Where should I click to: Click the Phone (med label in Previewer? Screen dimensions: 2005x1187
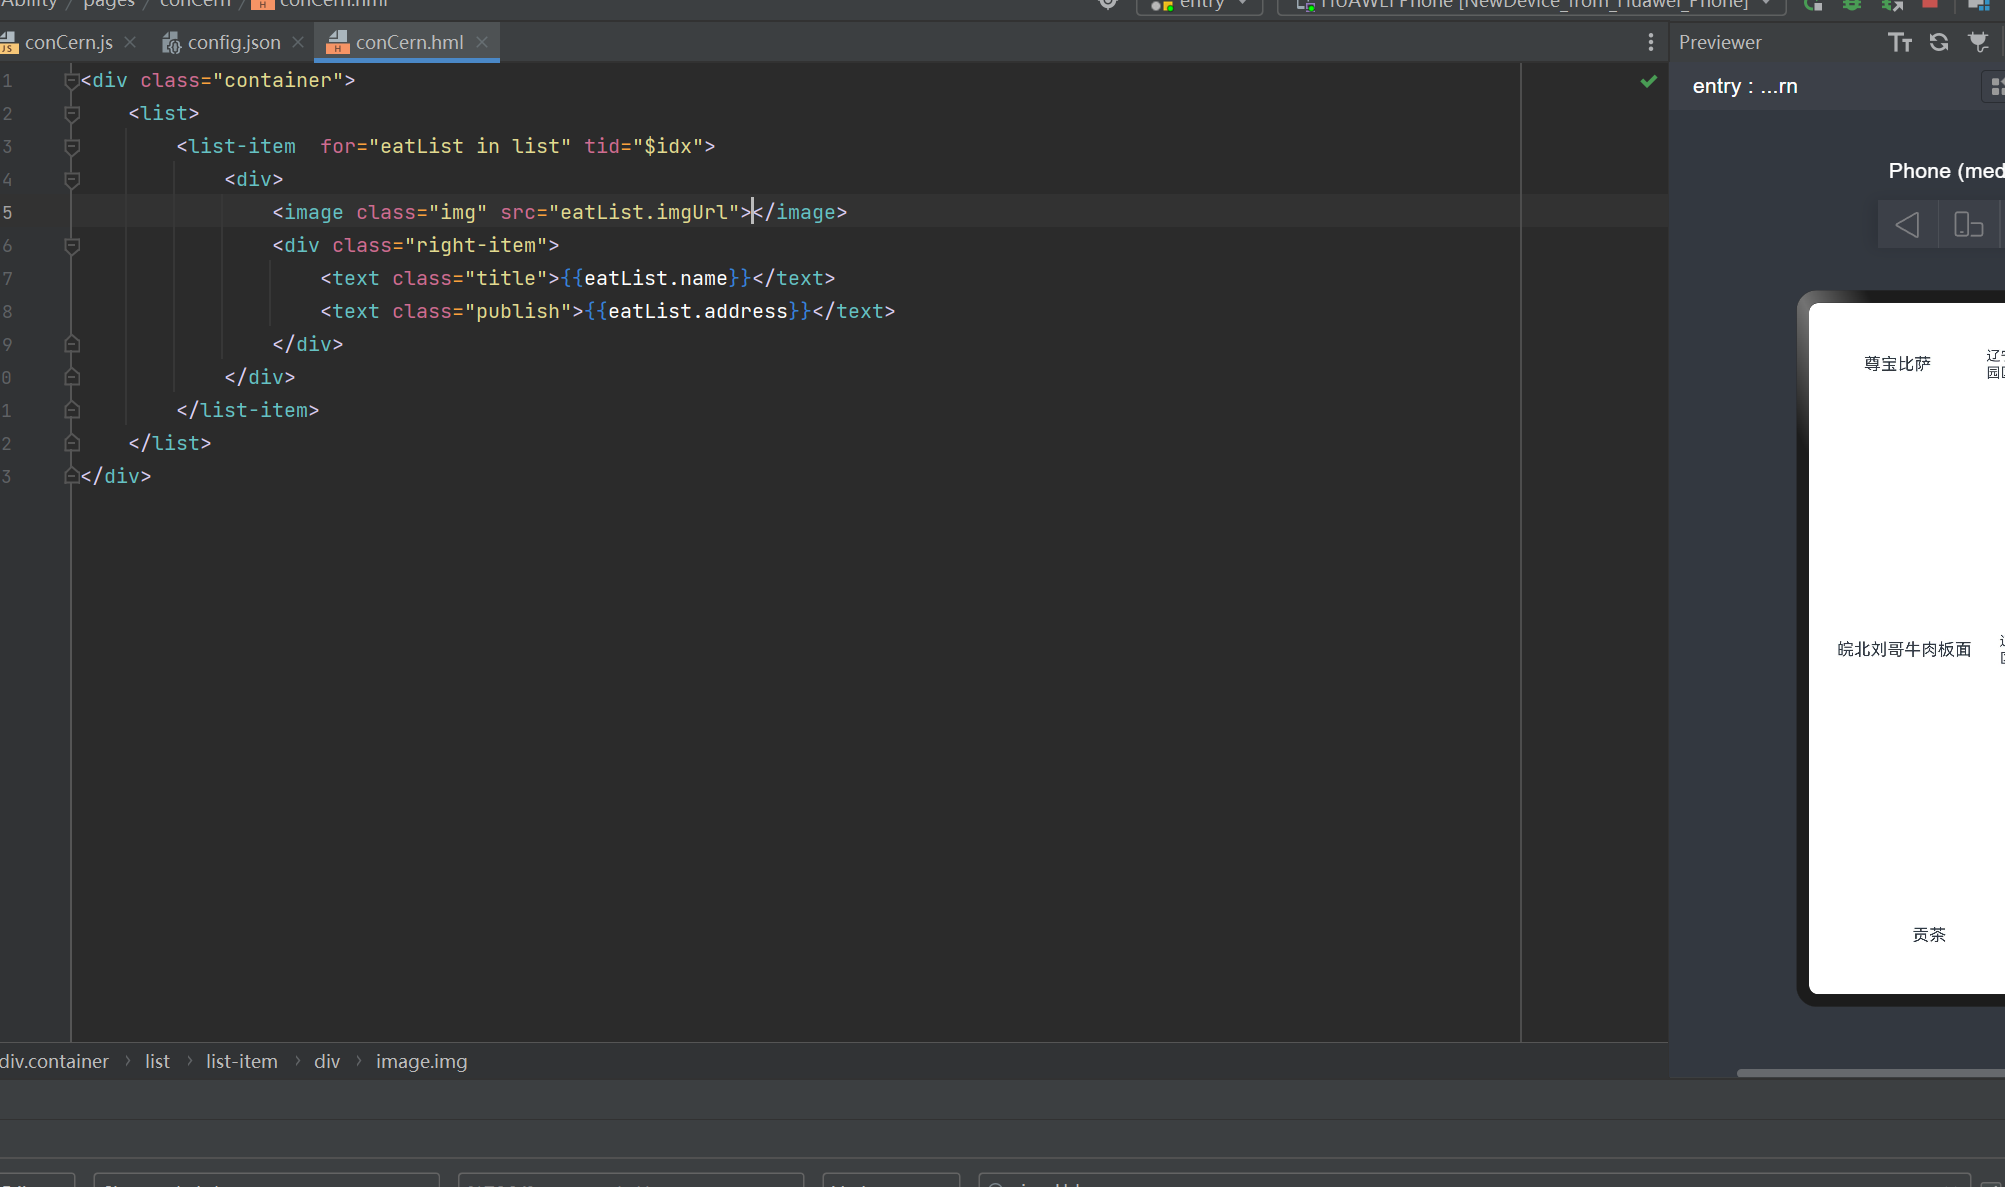(1946, 171)
